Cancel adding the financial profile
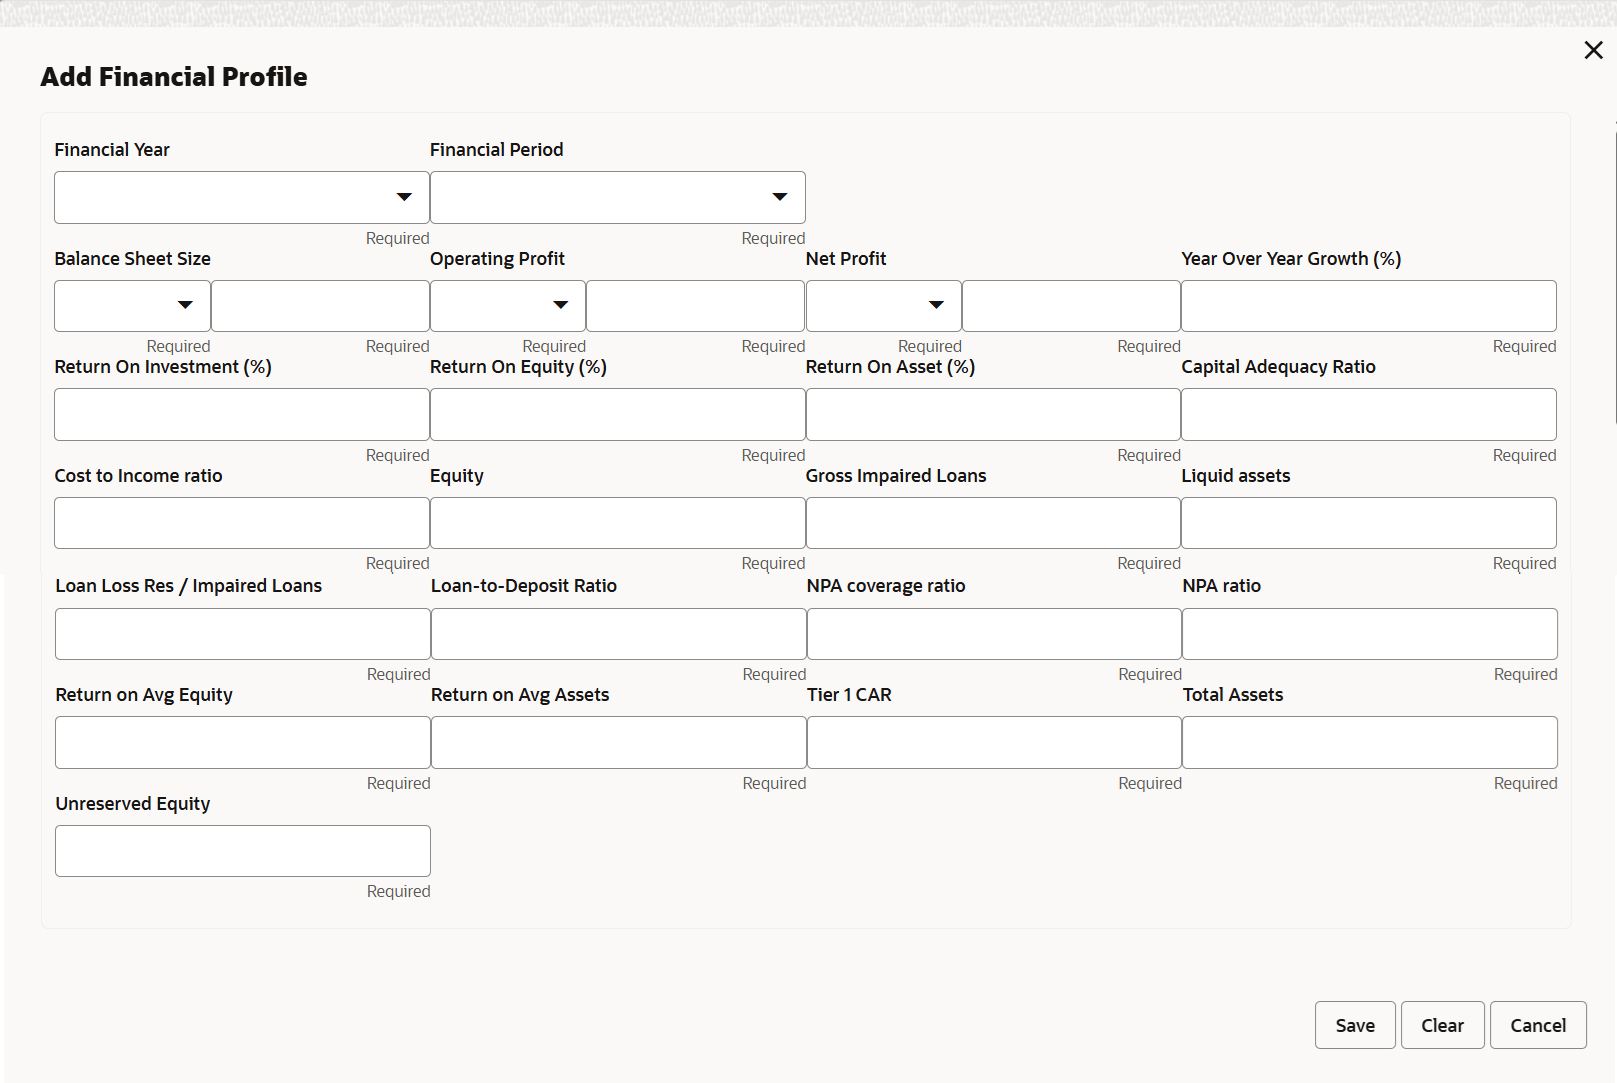The height and width of the screenshot is (1083, 1617). pyautogui.click(x=1537, y=1025)
